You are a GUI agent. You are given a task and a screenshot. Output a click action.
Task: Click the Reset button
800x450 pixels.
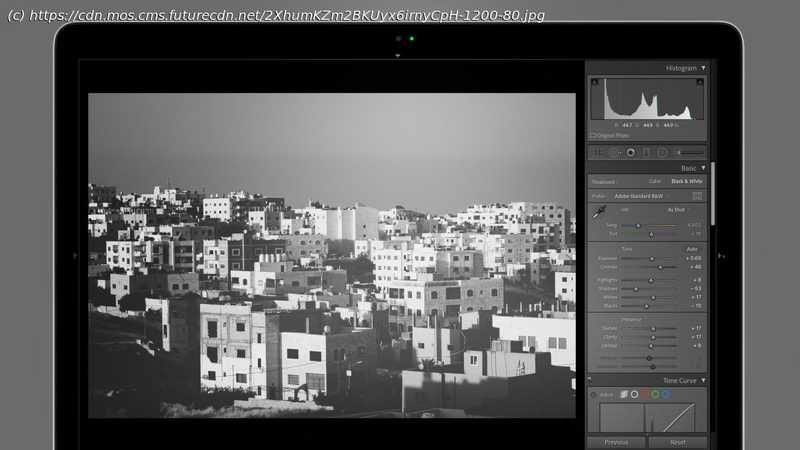click(x=677, y=442)
